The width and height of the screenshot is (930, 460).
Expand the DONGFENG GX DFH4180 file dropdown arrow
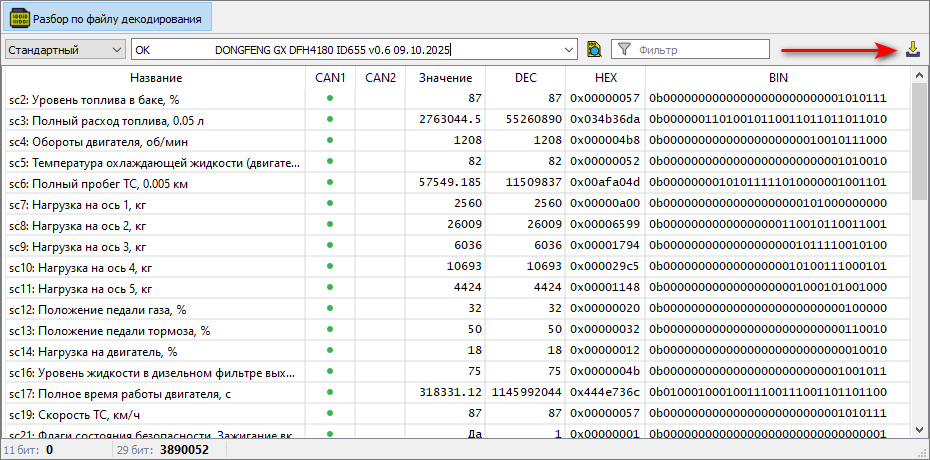click(569, 49)
